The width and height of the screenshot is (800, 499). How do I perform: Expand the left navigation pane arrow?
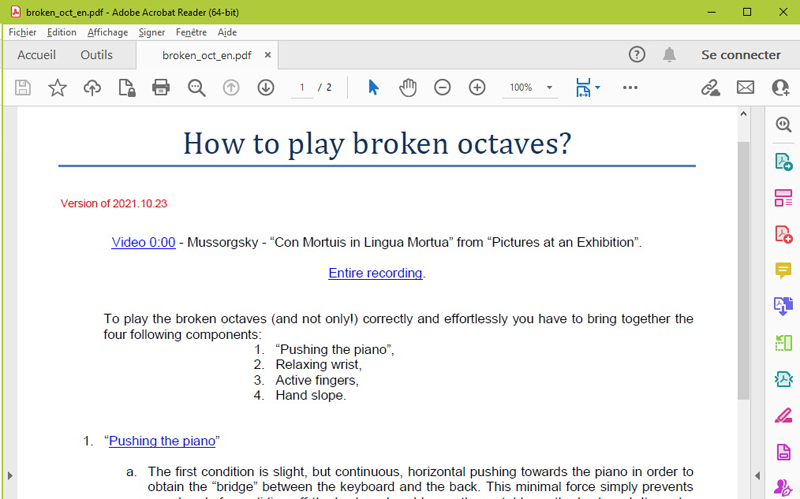[x=8, y=475]
